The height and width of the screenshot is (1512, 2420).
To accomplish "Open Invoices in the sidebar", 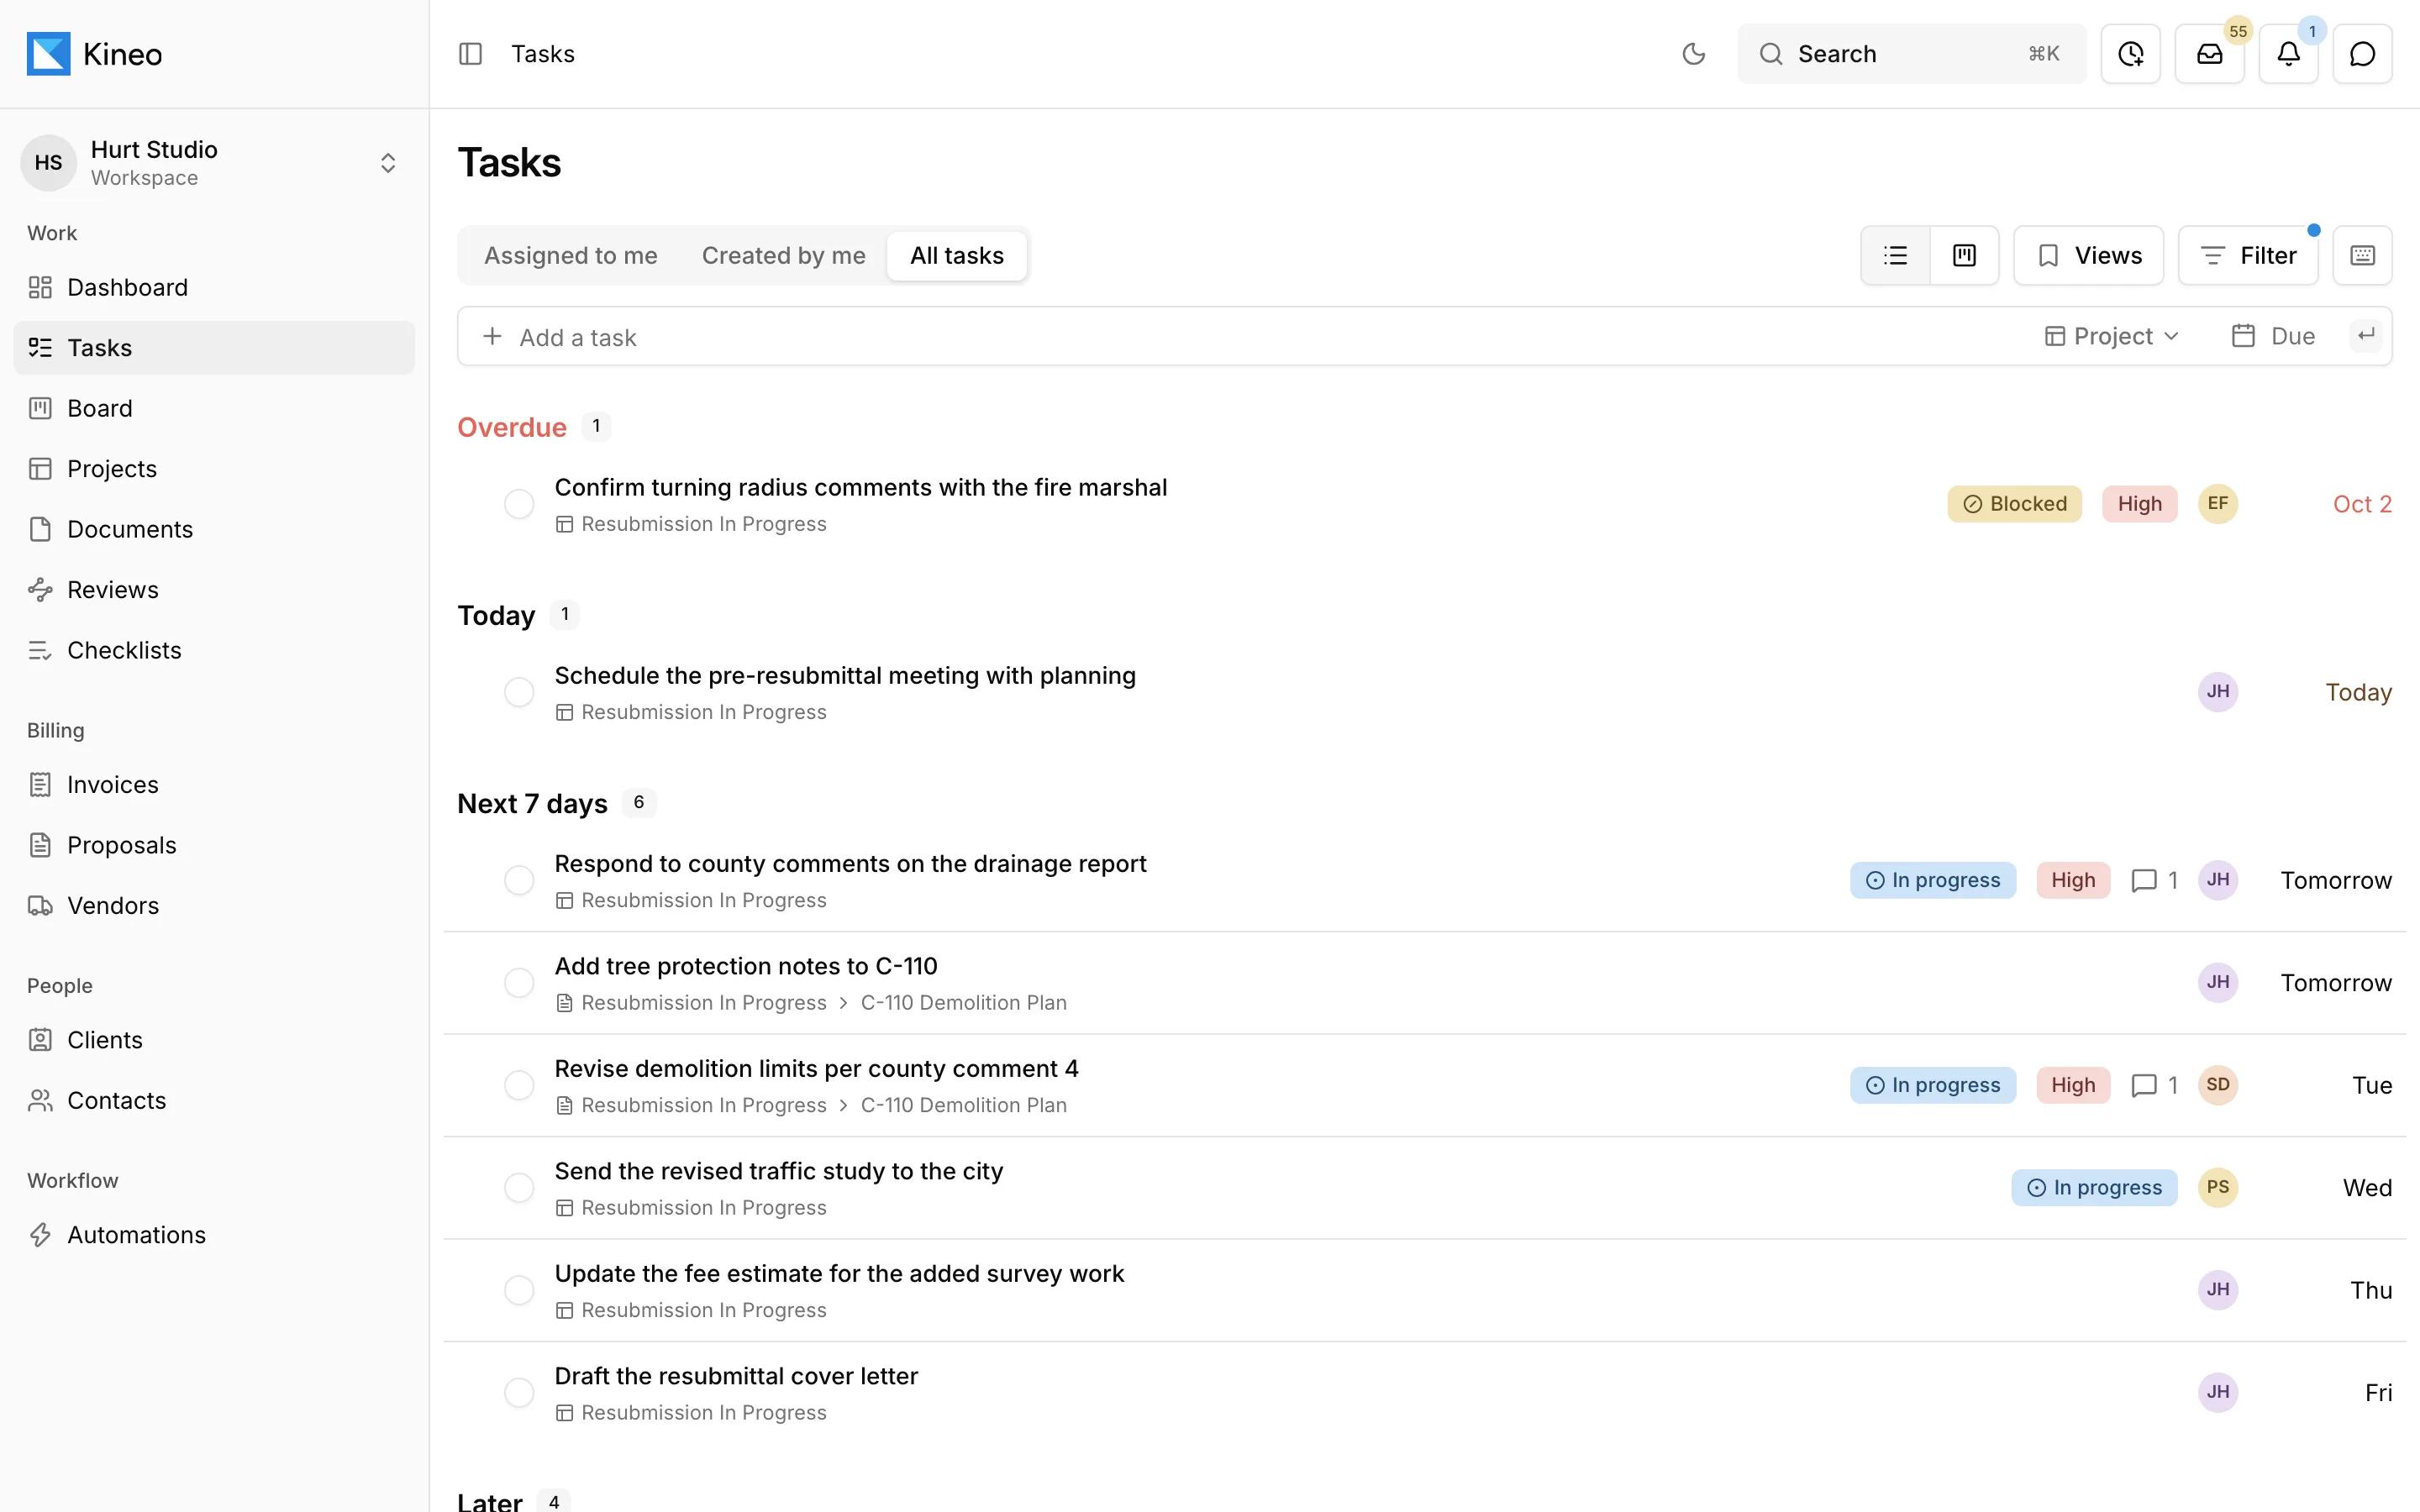I will click(x=214, y=785).
